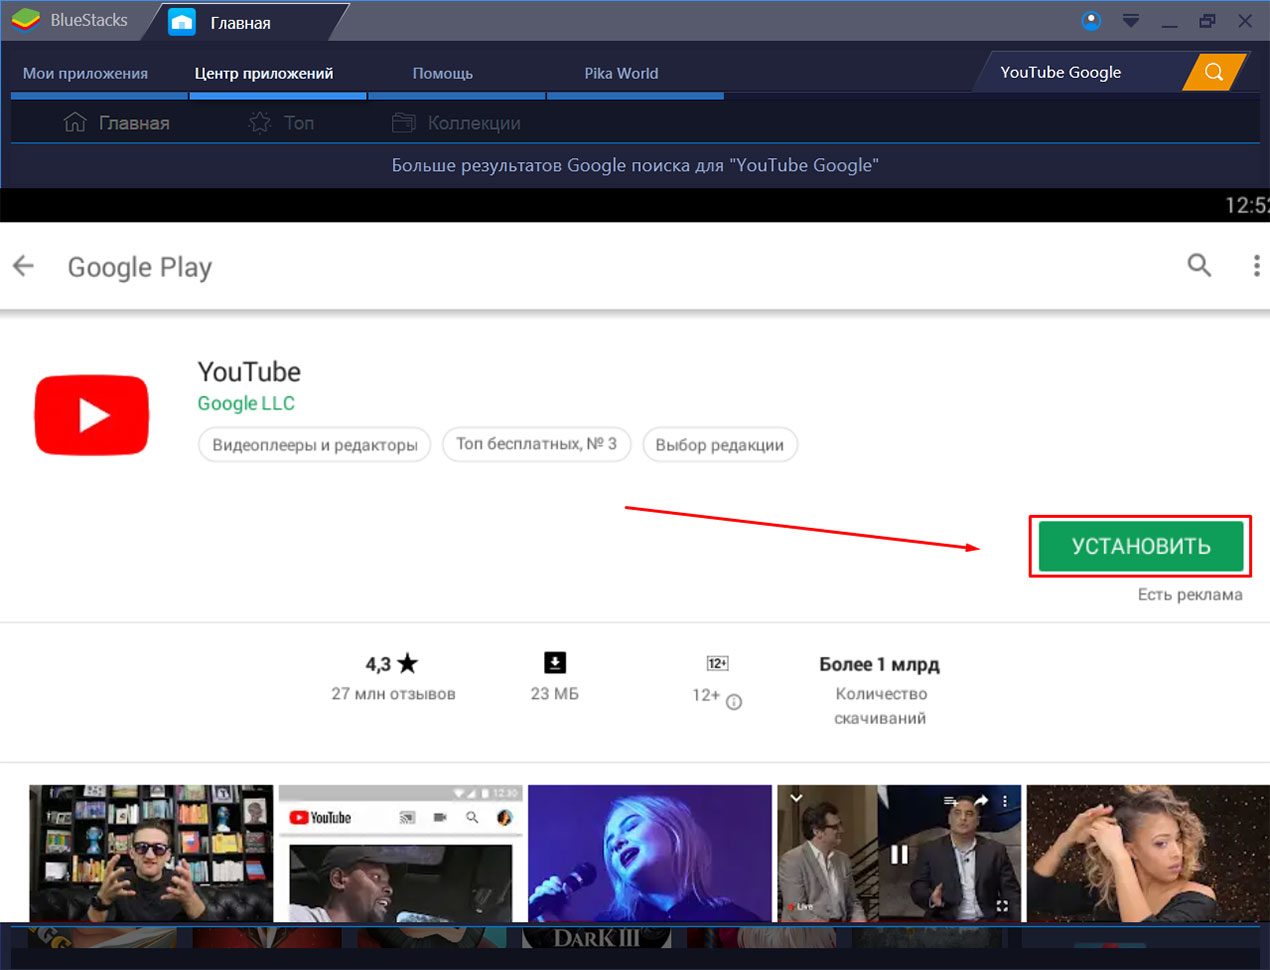Click the 27 млн отзывов text
This screenshot has width=1270, height=970.
click(393, 694)
